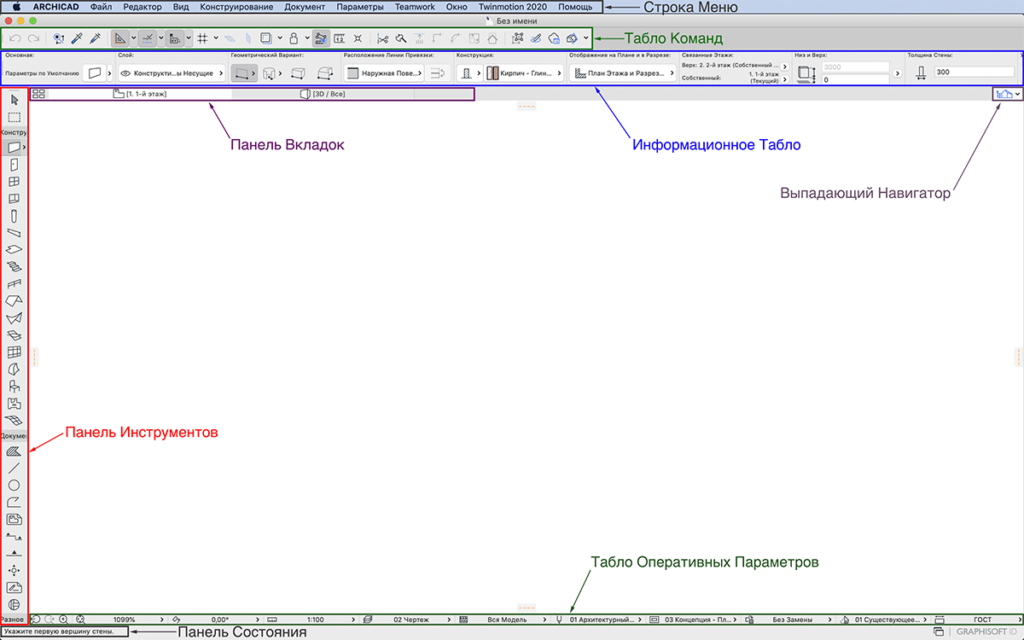
Task: Click the Inject Parameters syringe icon
Action: 95,38
